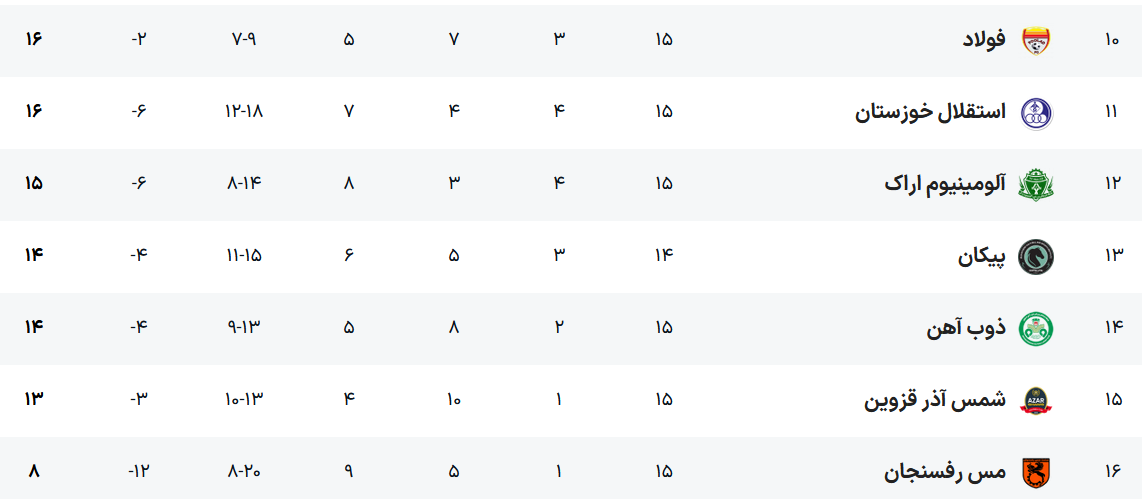This screenshot has width=1142, height=499.
Task: Click rank number ۱۶ beside Mes Rafsanjan
Action: pos(1113,472)
